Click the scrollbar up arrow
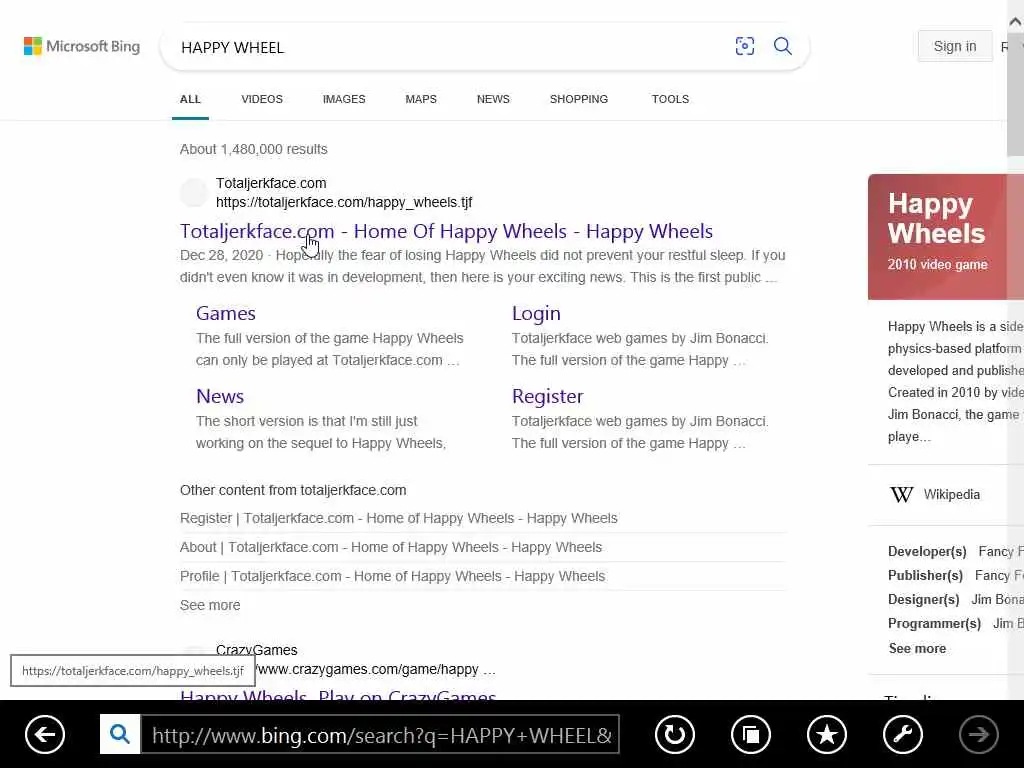 point(1016,22)
